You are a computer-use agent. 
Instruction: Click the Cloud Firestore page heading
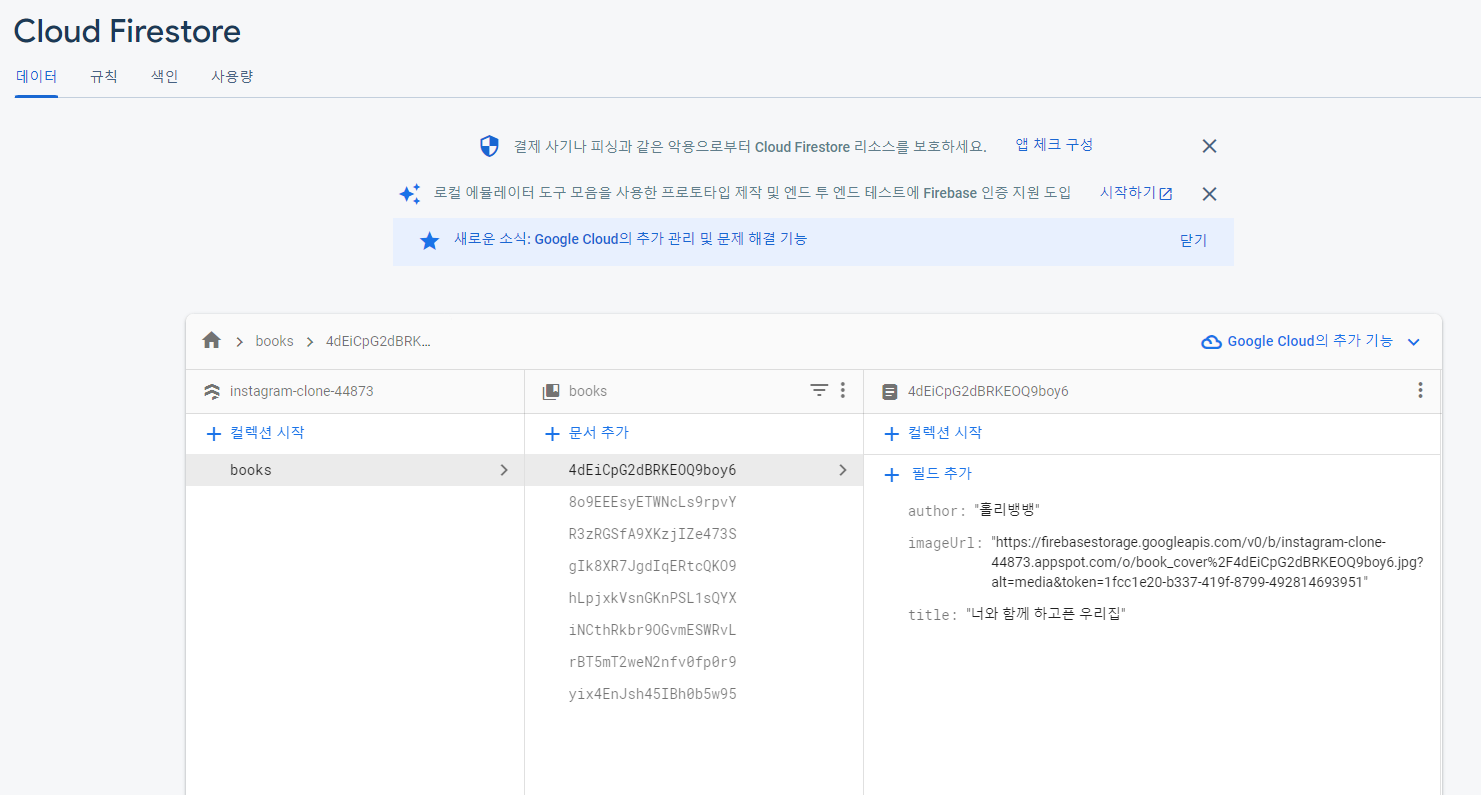[x=127, y=31]
